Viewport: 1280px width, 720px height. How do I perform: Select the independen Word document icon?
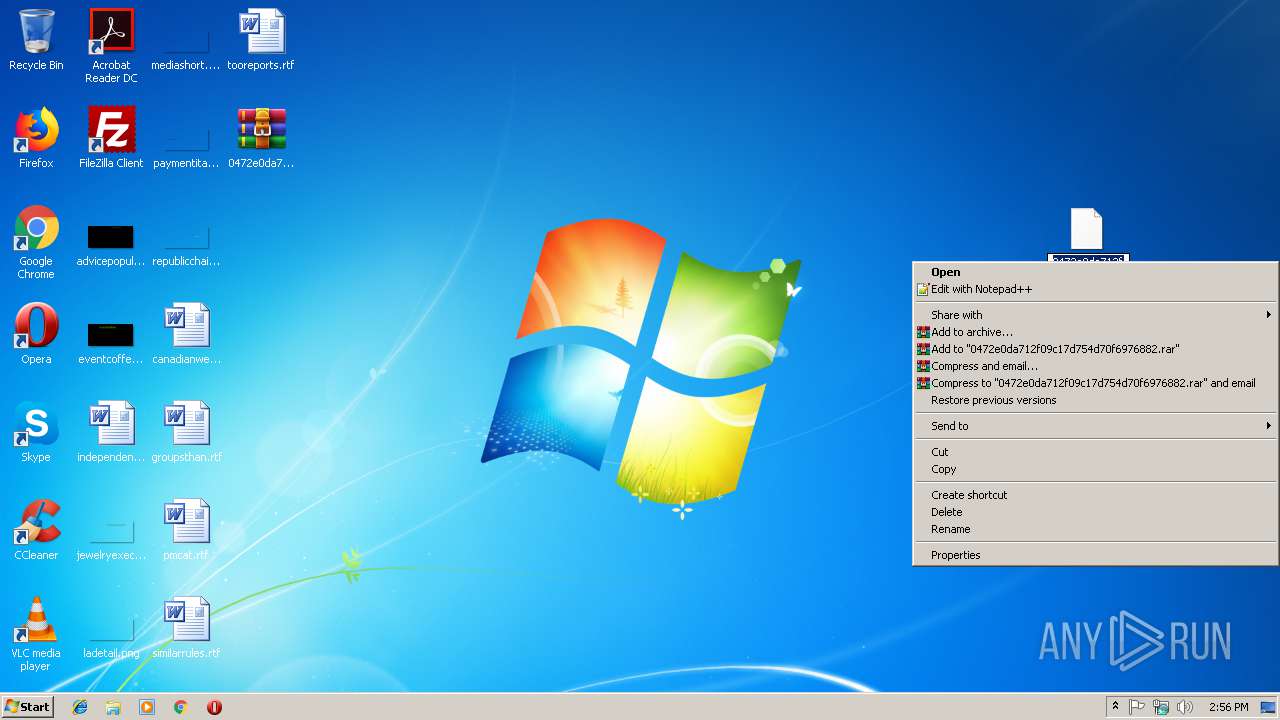111,432
